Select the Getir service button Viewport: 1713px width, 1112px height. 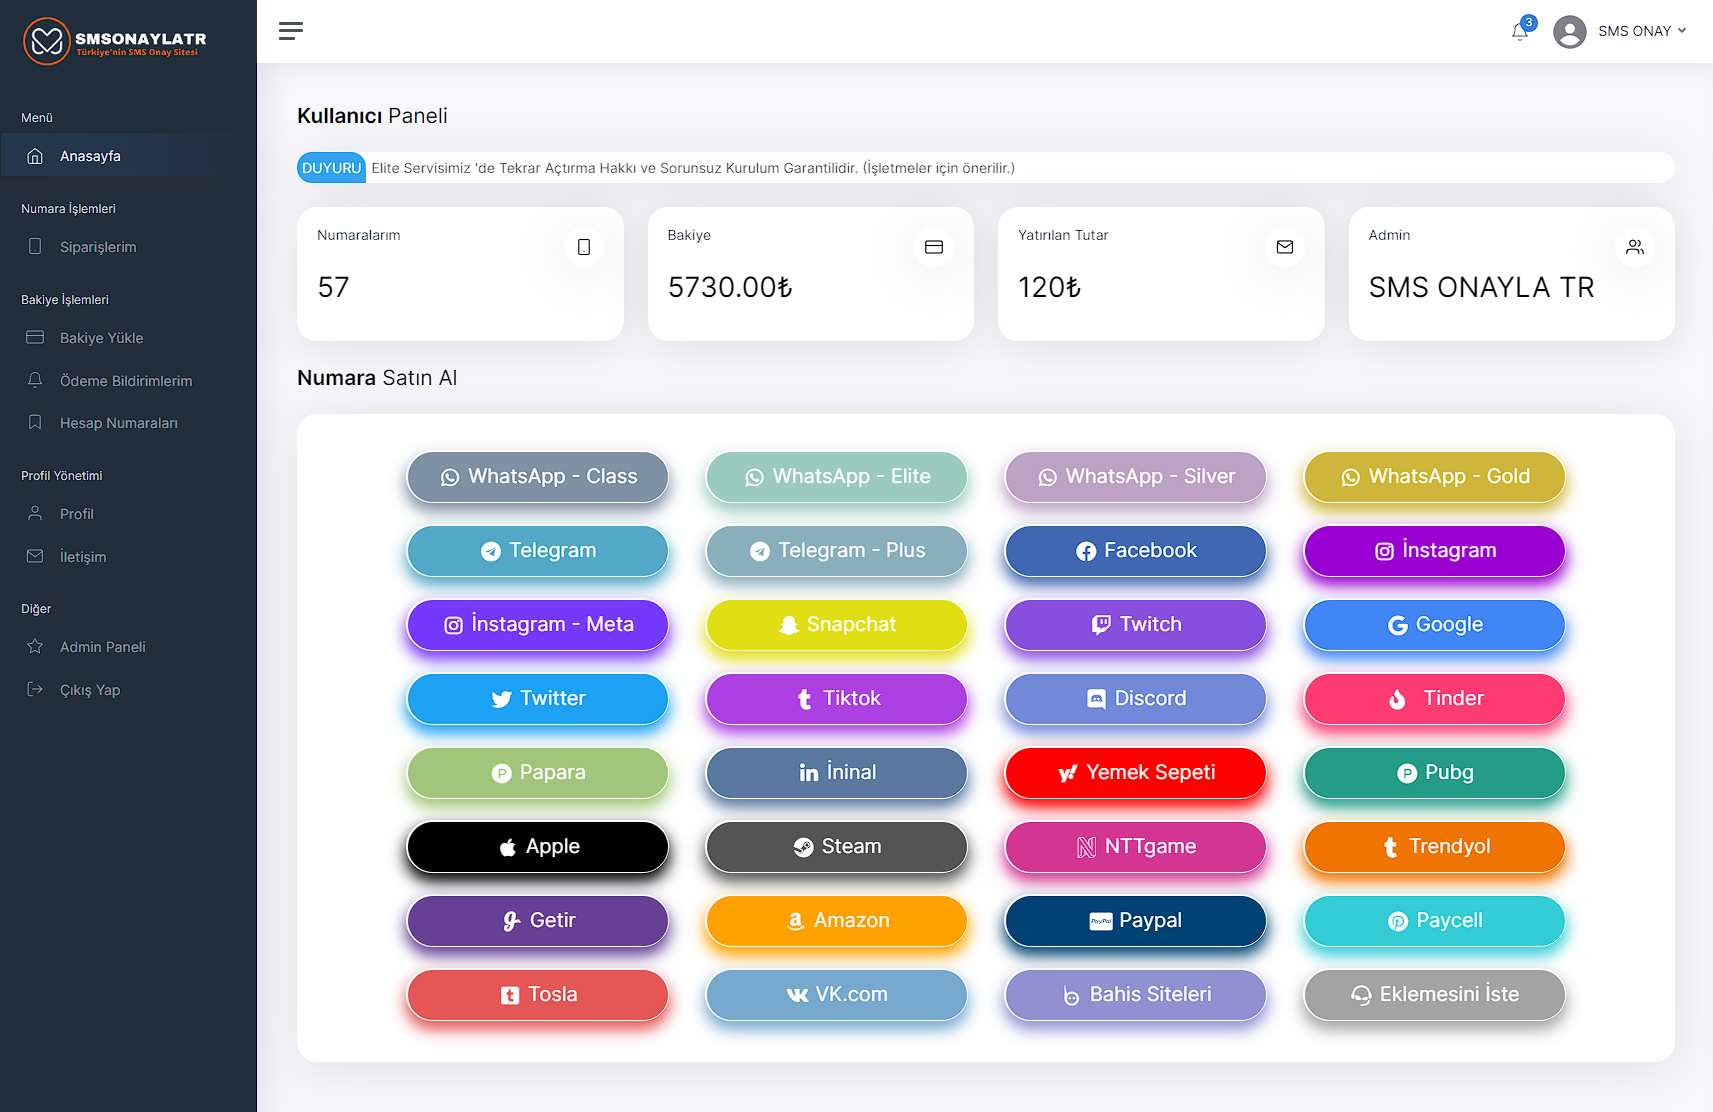click(x=537, y=921)
